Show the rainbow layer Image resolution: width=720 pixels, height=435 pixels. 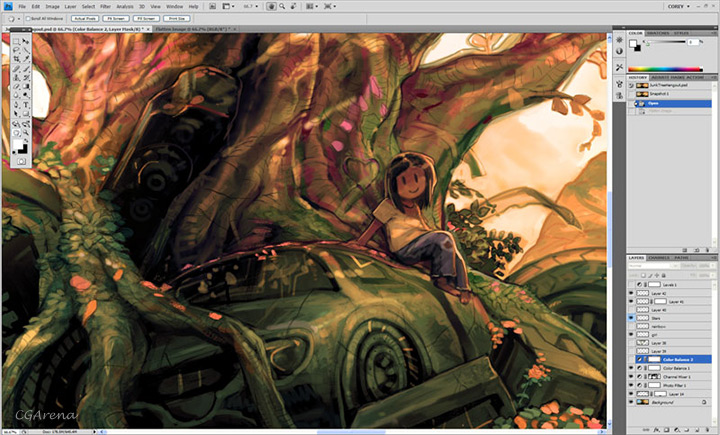pyautogui.click(x=631, y=326)
